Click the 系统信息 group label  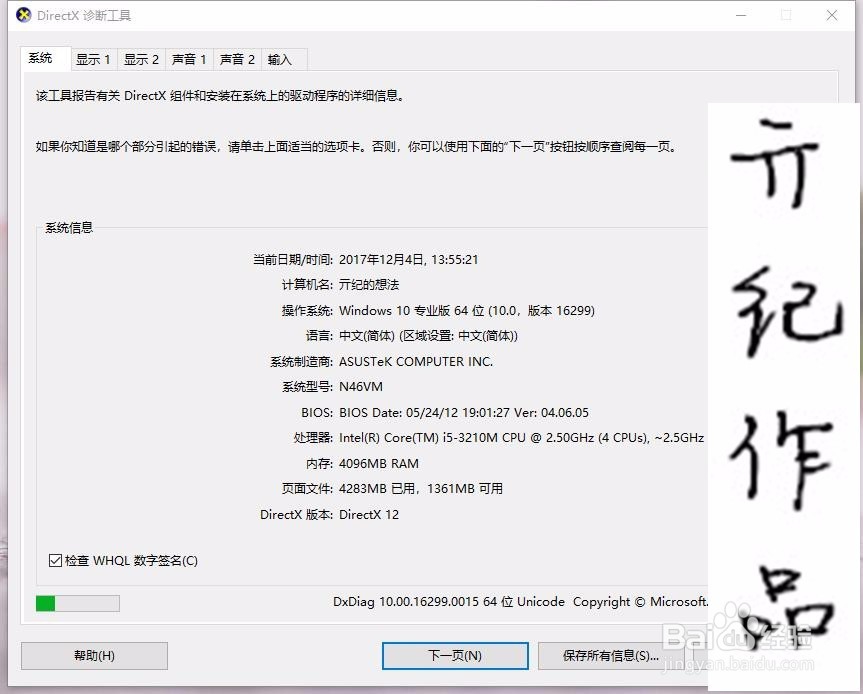pyautogui.click(x=69, y=227)
